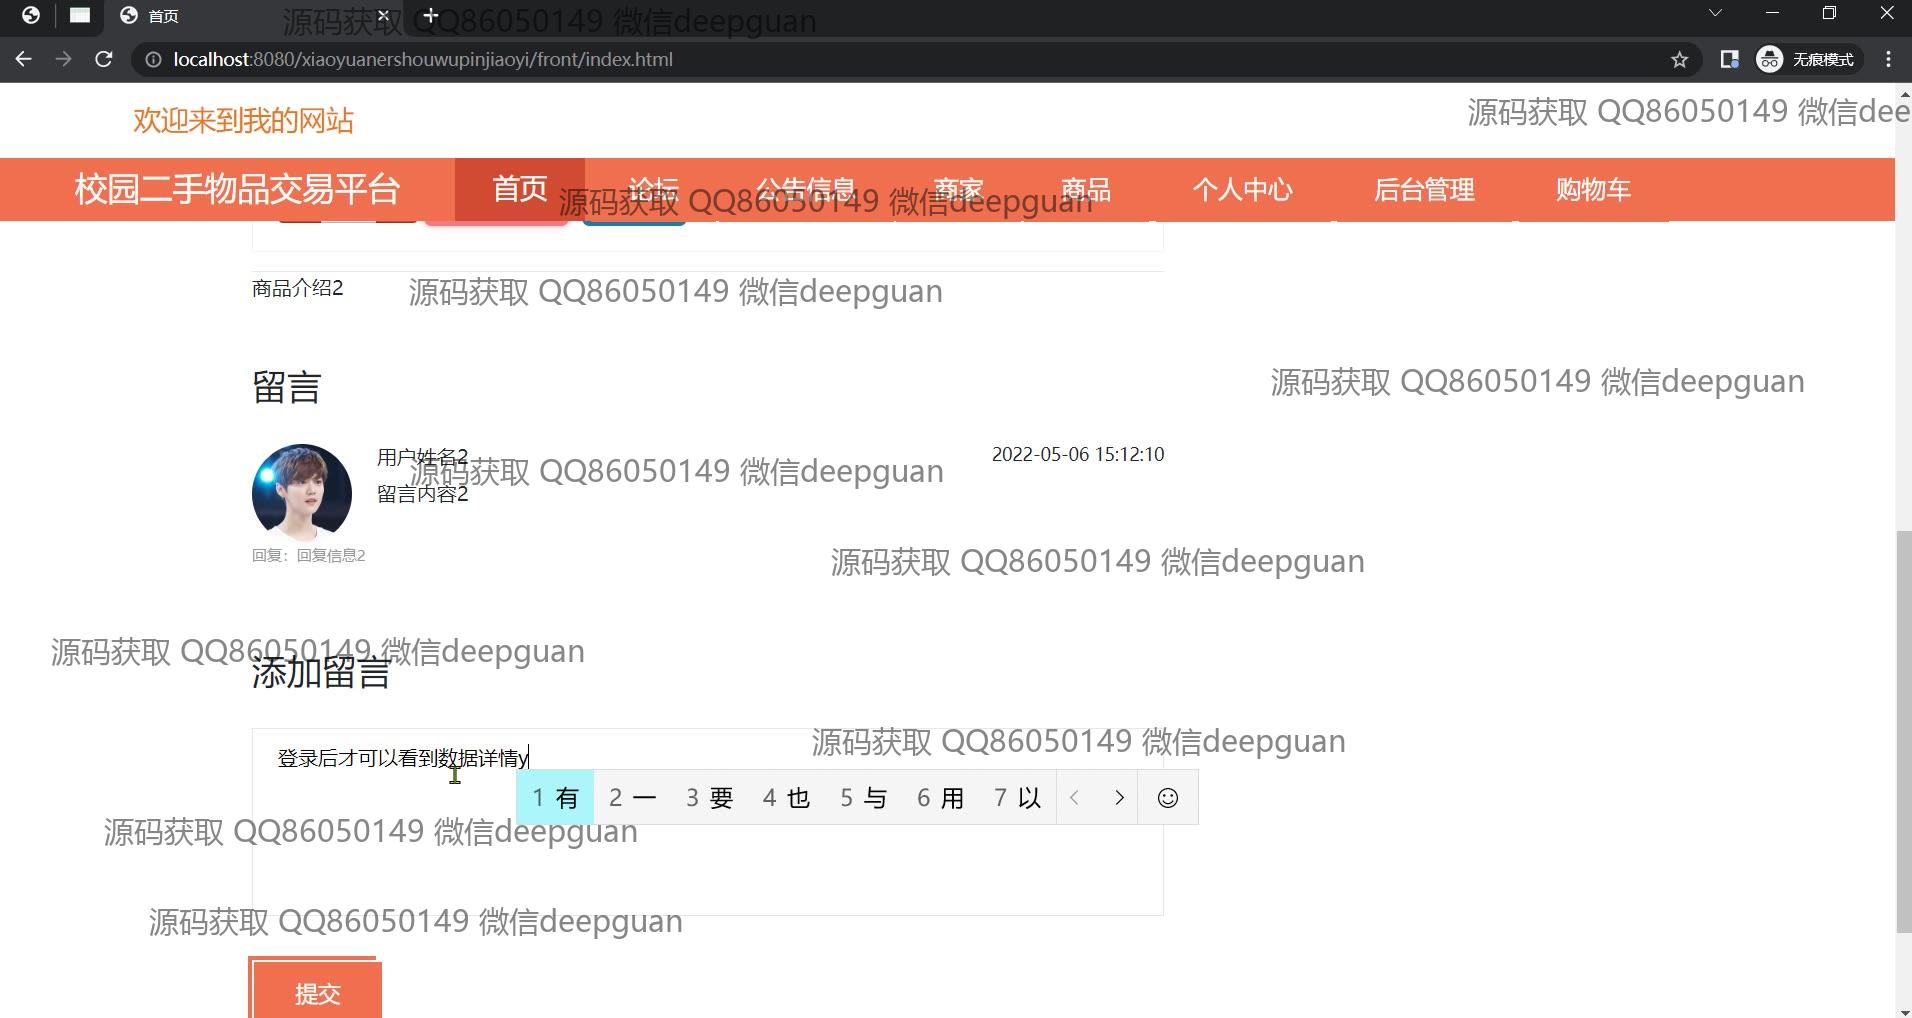Click the browser back arrow
This screenshot has width=1912, height=1018.
tap(24, 60)
